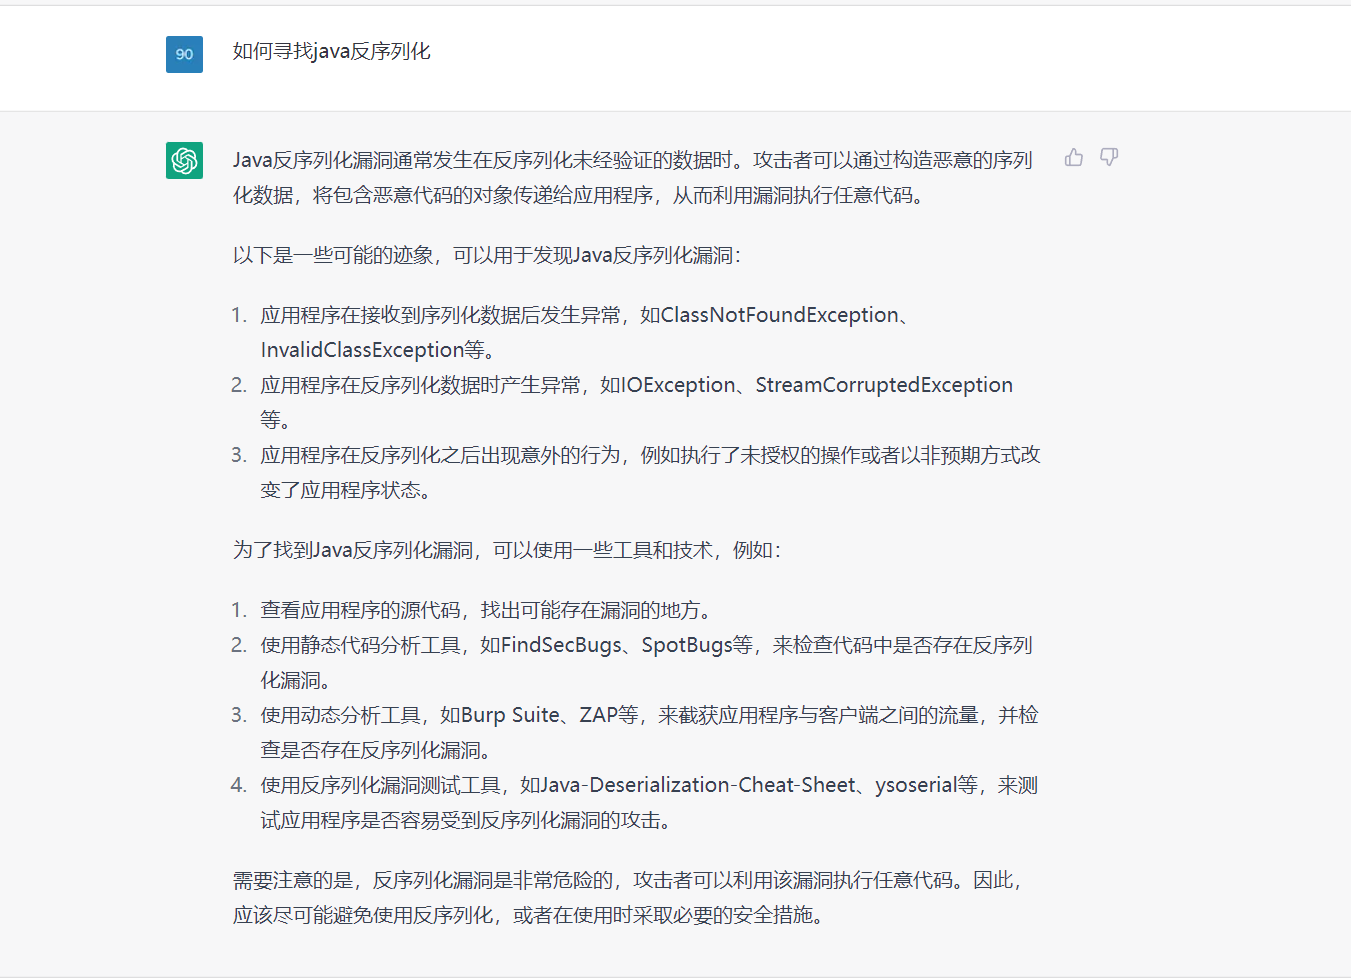Select the conversation entry numbered 90
The height and width of the screenshot is (979, 1351).
184,55
